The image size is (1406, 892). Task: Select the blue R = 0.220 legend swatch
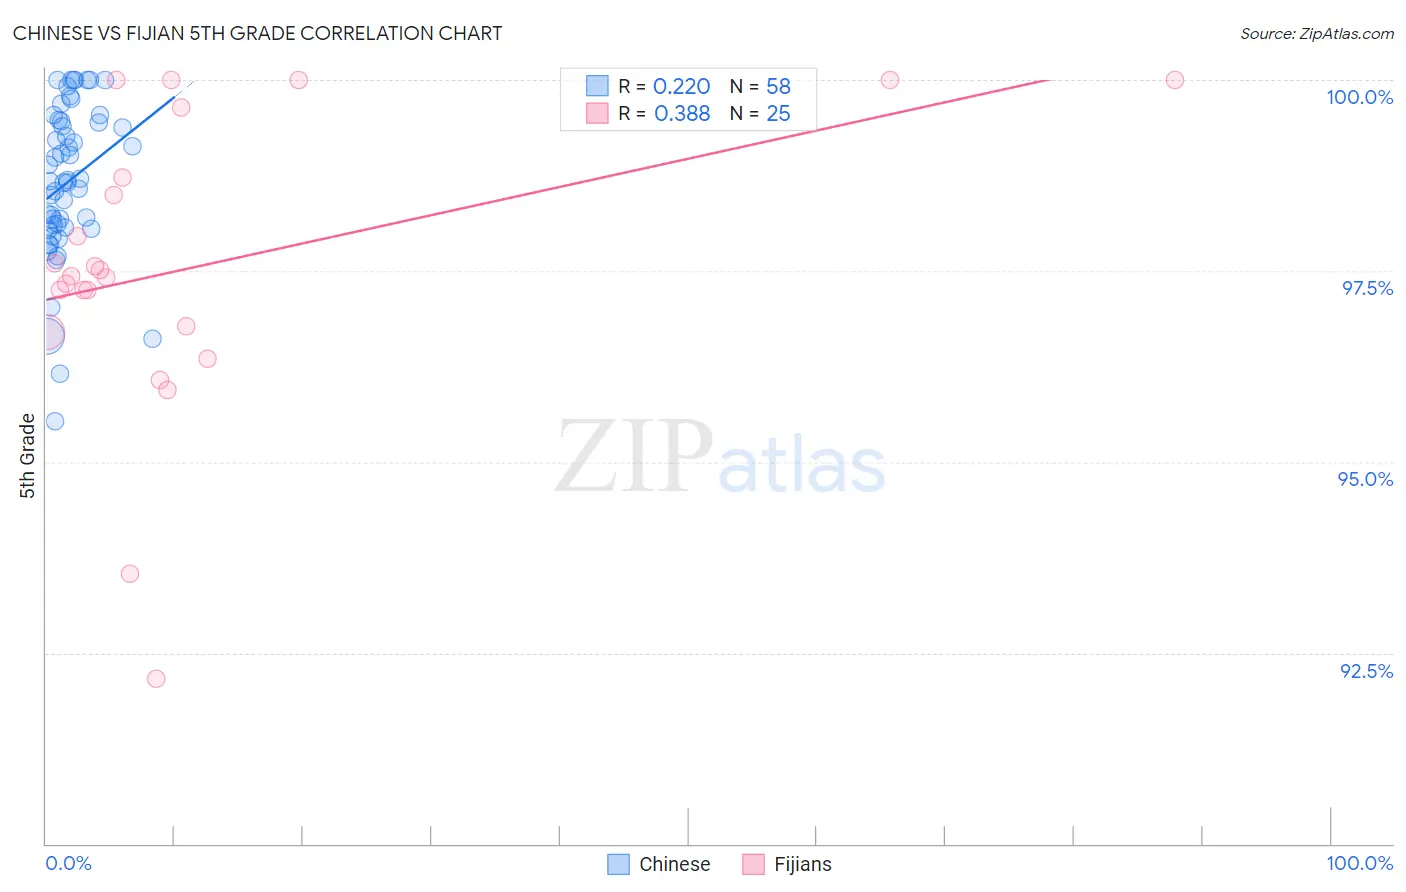coord(597,86)
